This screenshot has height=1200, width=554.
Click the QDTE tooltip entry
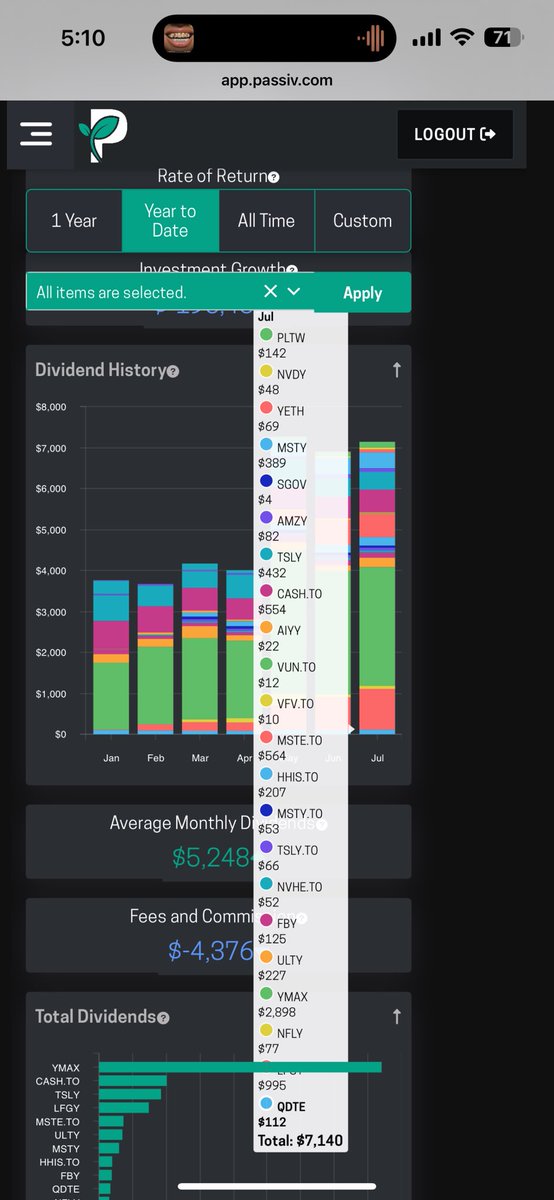283,1113
